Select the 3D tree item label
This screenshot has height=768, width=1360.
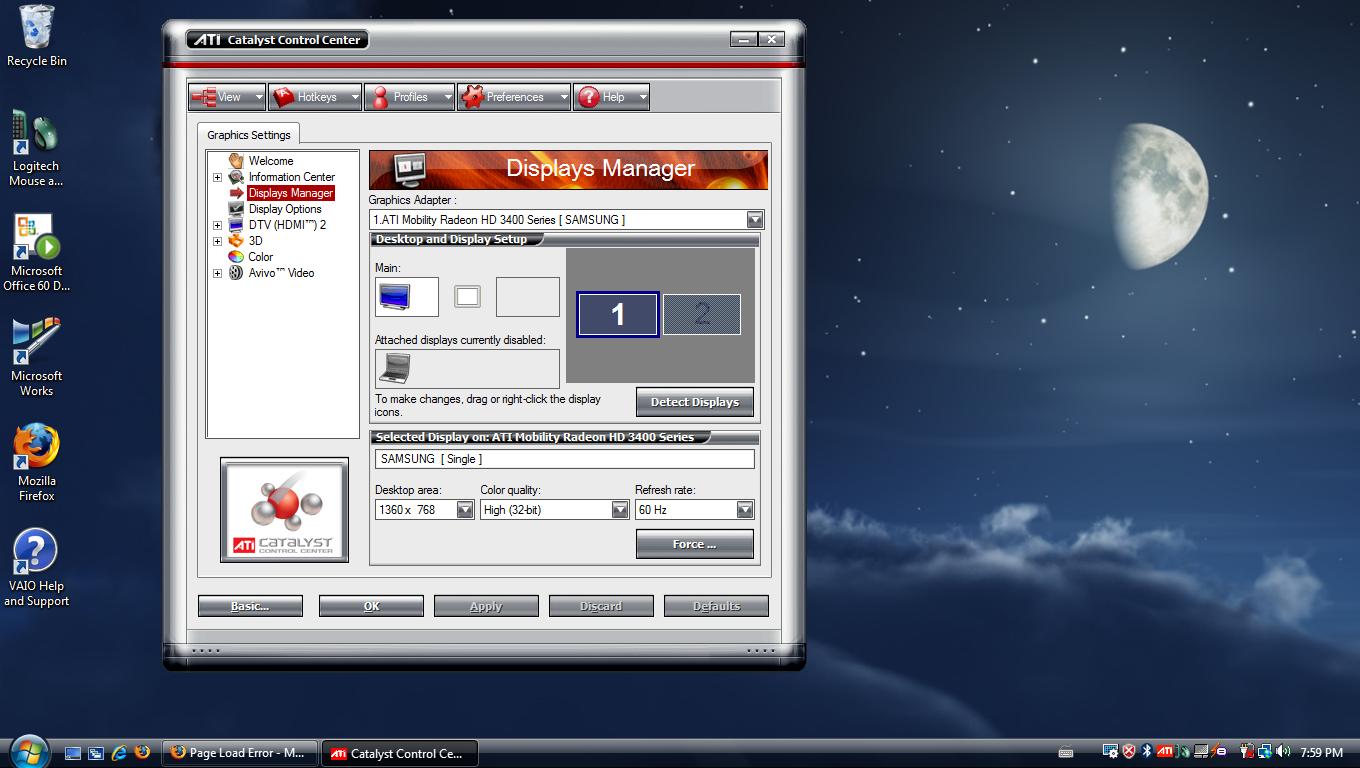click(255, 241)
